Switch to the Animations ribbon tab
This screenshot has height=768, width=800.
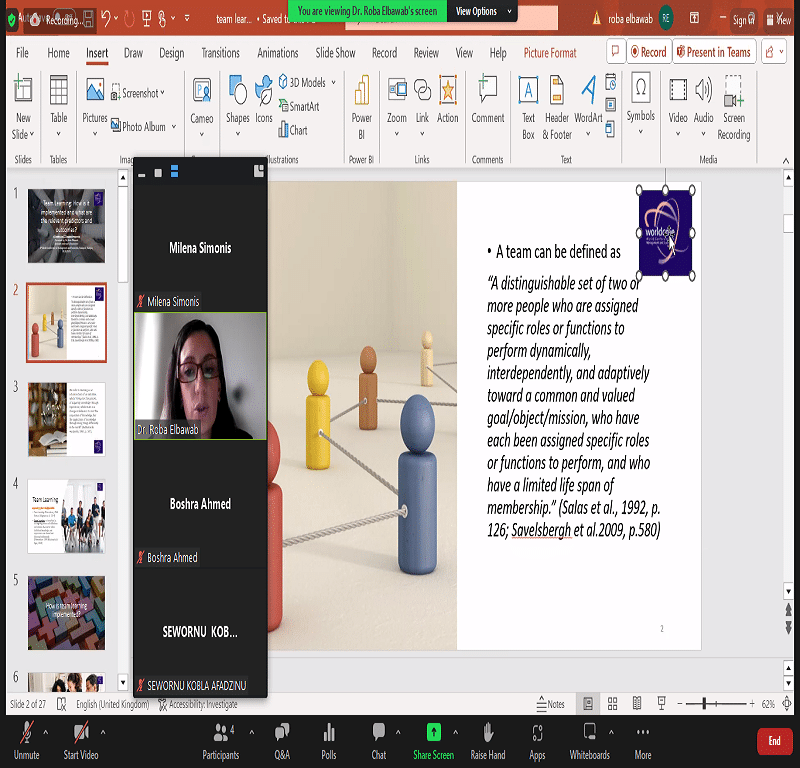(x=277, y=53)
